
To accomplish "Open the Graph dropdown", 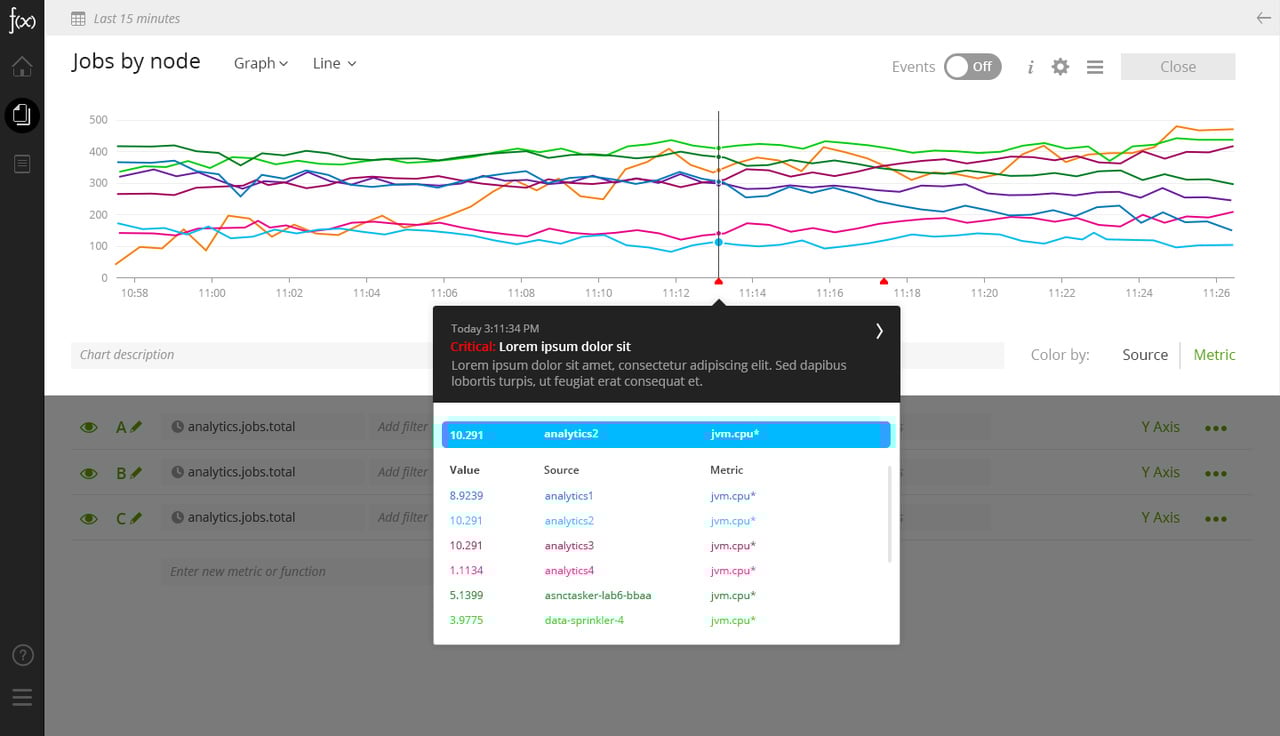I will 260,63.
